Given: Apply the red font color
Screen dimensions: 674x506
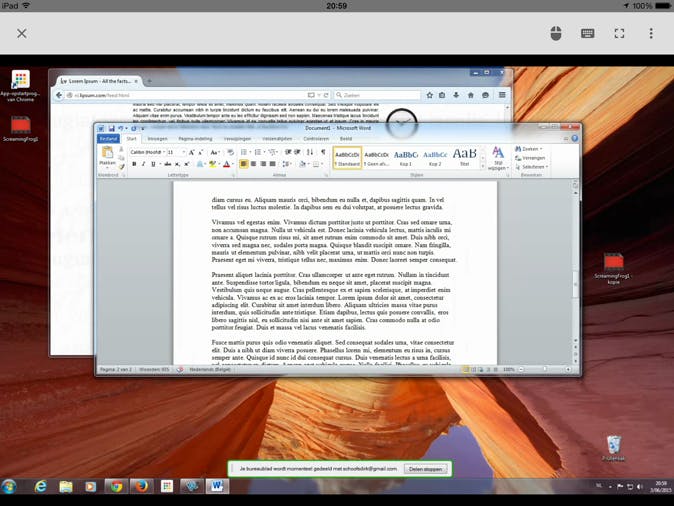Looking at the screenshot, I should [x=227, y=164].
